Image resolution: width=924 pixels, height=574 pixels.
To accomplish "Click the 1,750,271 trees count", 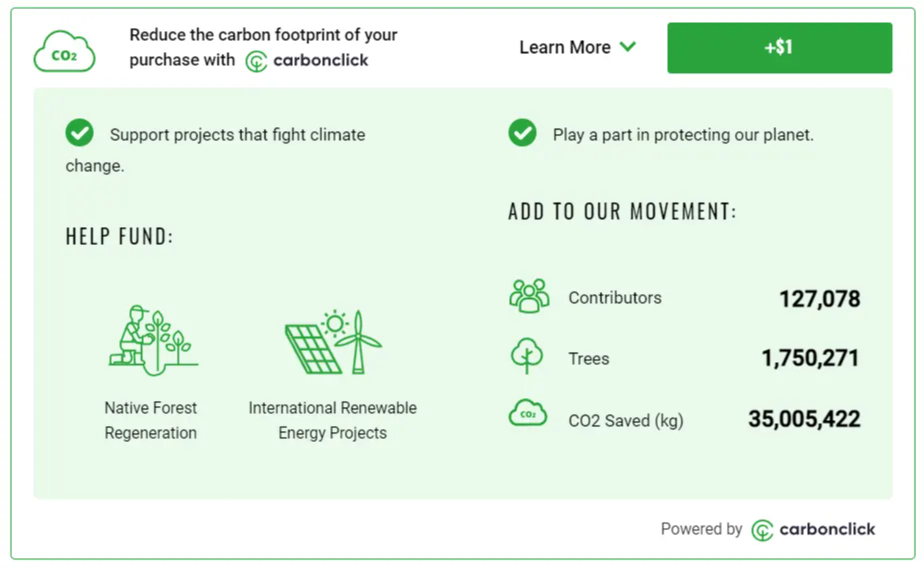I will (x=810, y=358).
